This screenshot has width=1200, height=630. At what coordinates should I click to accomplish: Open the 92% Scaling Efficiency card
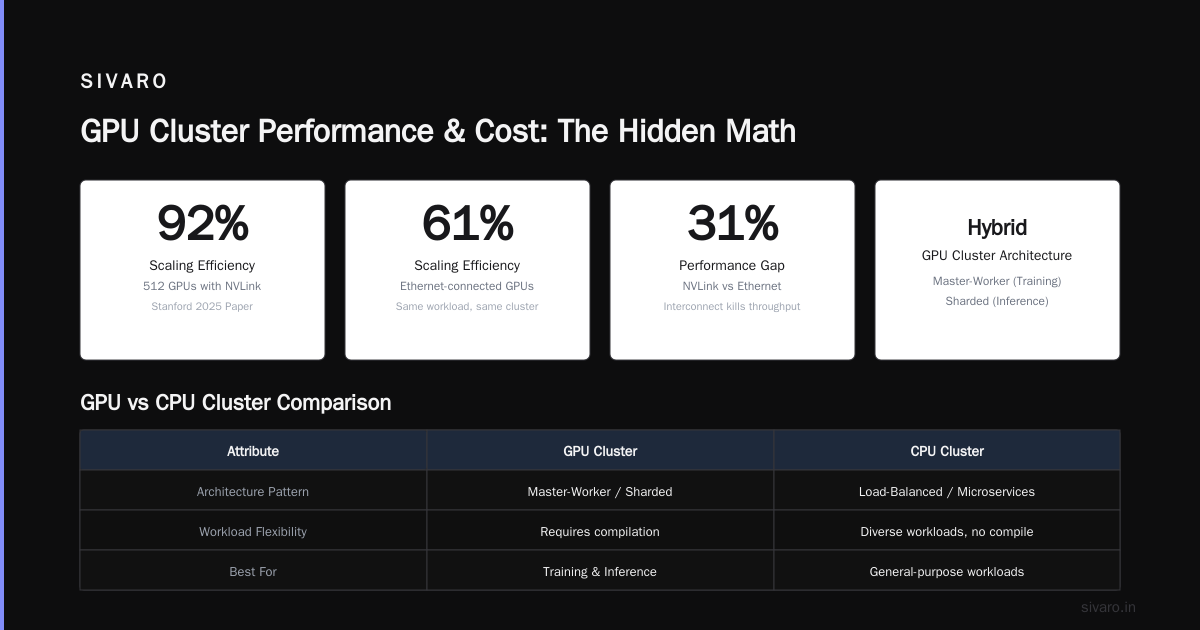tap(202, 270)
